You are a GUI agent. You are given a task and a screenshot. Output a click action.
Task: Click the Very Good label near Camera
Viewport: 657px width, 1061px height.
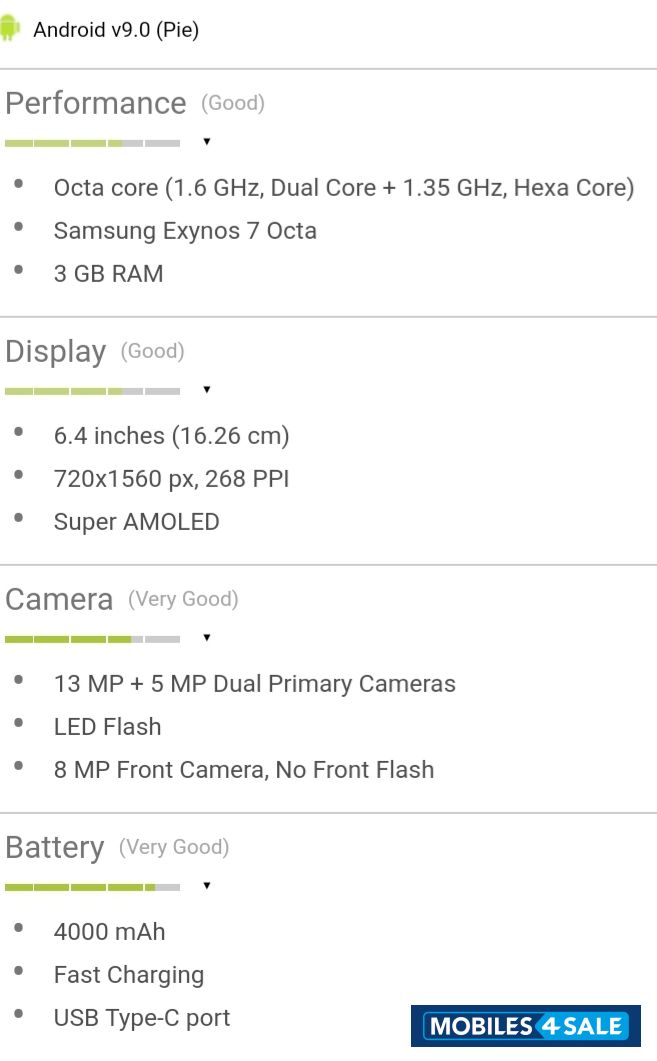coord(183,599)
